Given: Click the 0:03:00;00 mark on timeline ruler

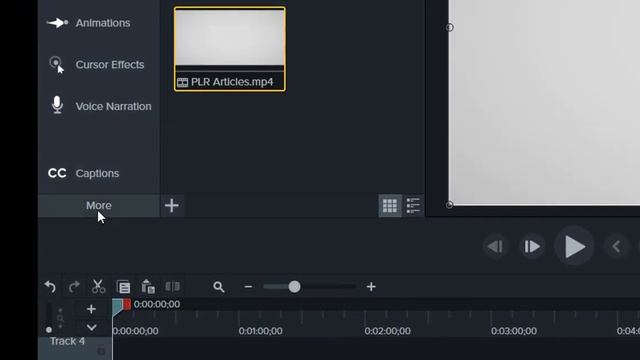Looking at the screenshot, I should (x=514, y=331).
